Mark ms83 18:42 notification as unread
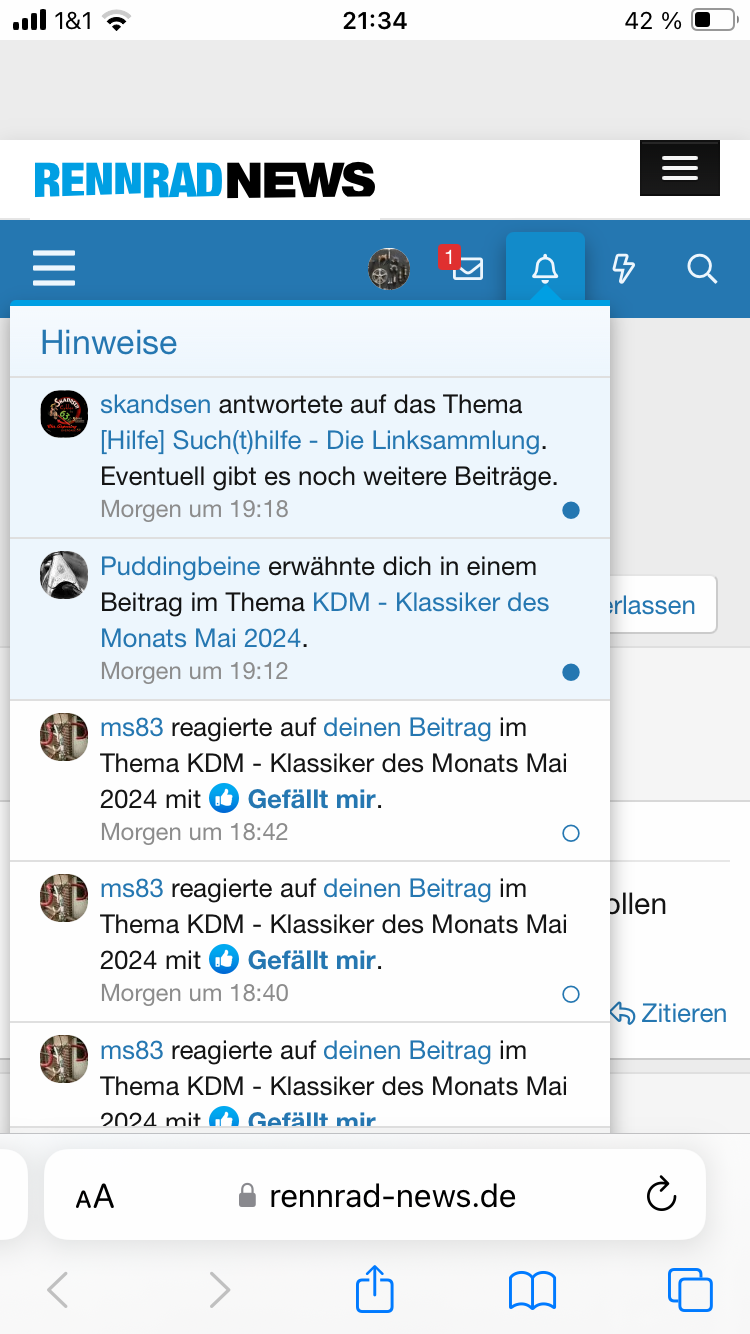This screenshot has width=750, height=1334. [x=571, y=833]
